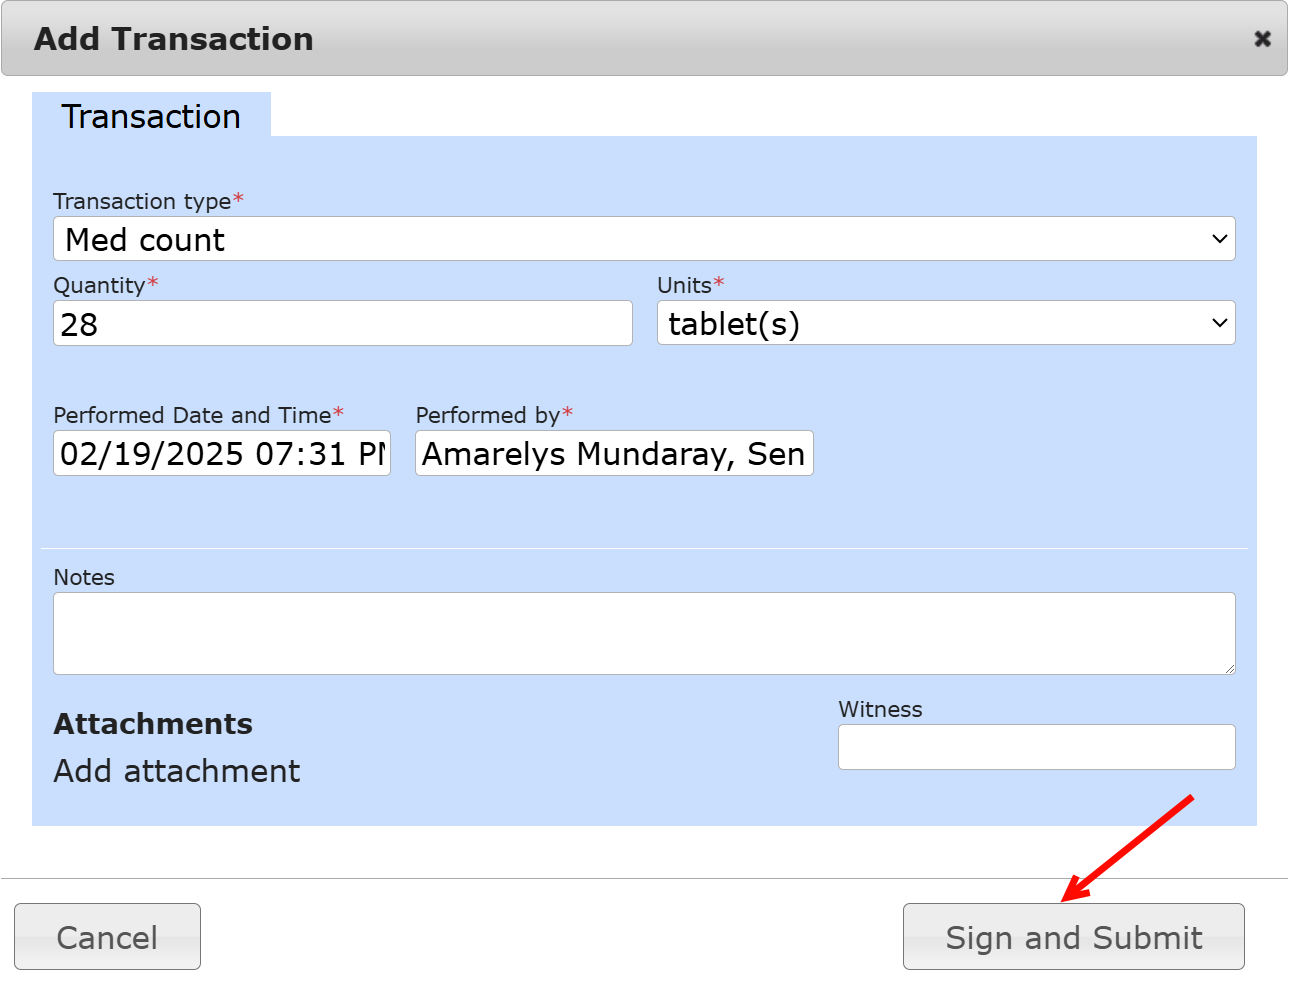Viewport: 1292px width, 1001px height.
Task: Focus the Witness input box
Action: click(1036, 747)
